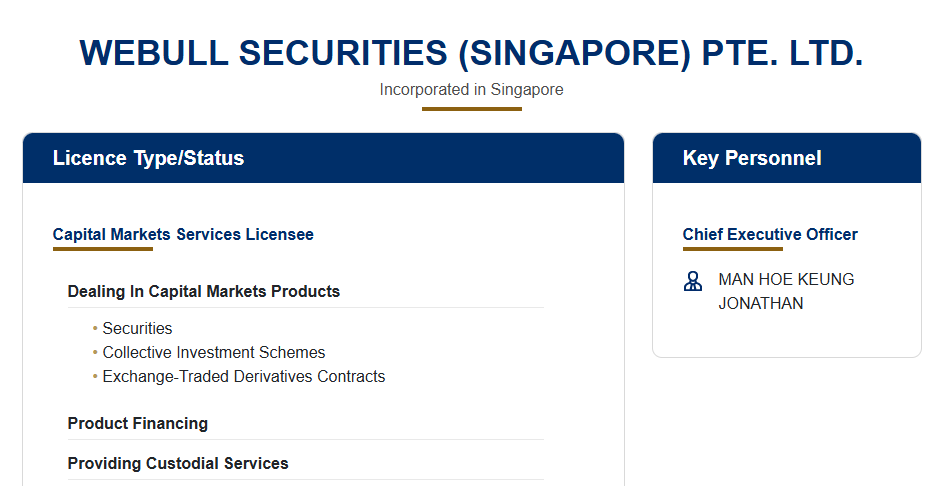Click the bullet before Exchange-Traded Derivatives Contracts

[95, 376]
